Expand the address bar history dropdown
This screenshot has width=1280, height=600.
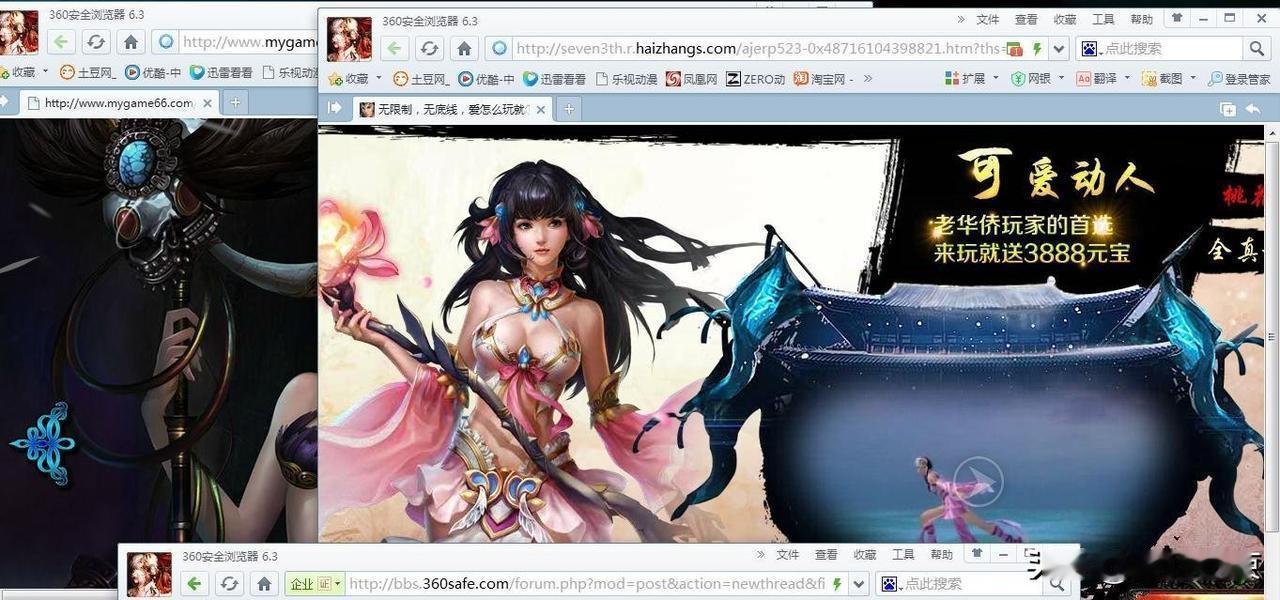pyautogui.click(x=1061, y=48)
